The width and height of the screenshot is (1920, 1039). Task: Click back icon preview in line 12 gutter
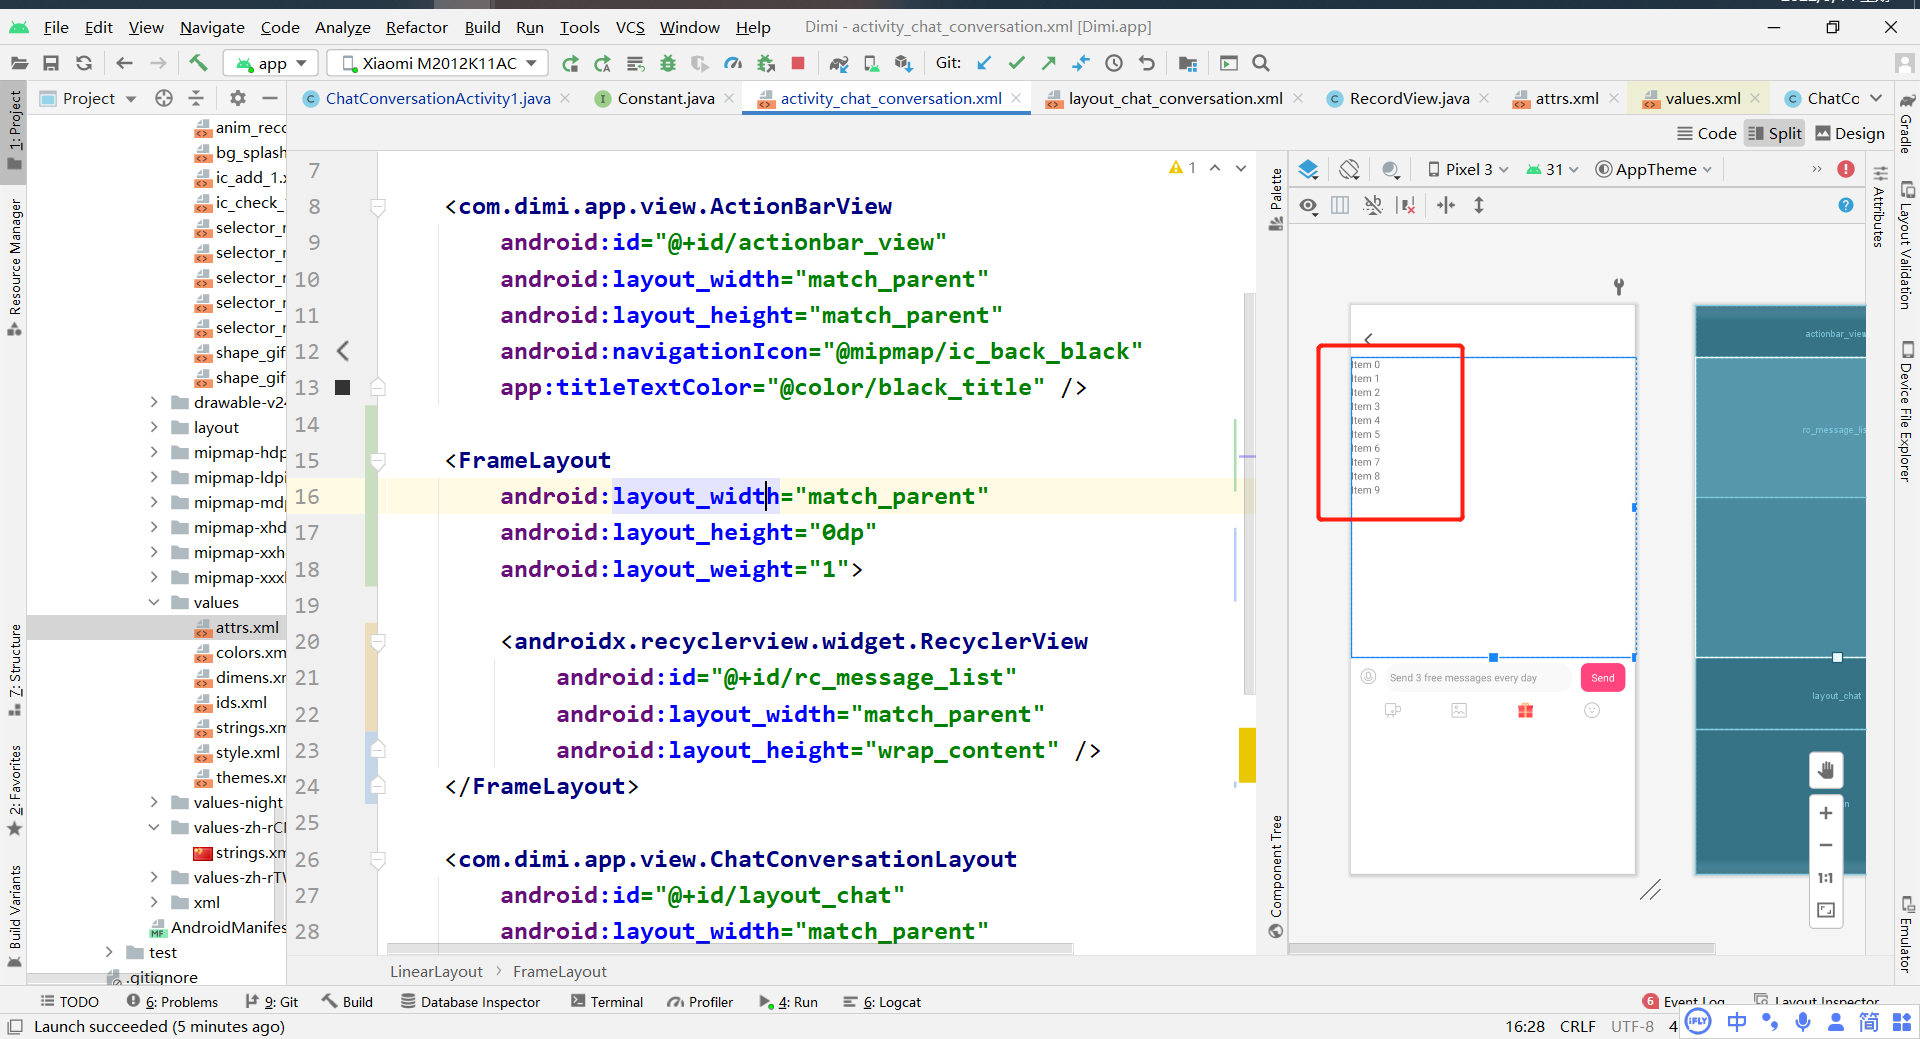(x=342, y=351)
